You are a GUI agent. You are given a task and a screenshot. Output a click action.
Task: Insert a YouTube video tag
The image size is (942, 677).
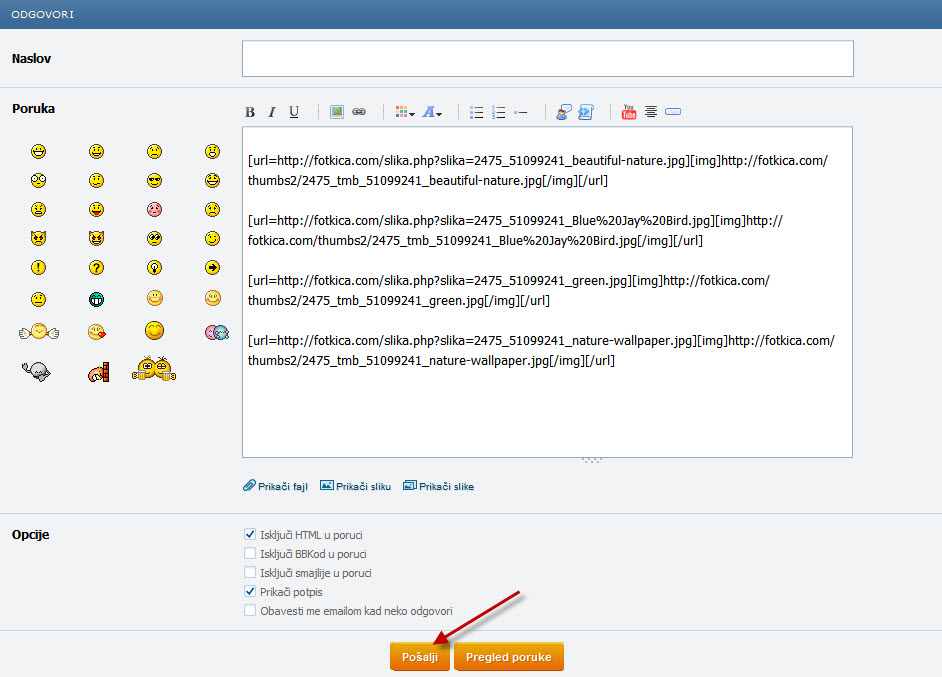(x=629, y=112)
